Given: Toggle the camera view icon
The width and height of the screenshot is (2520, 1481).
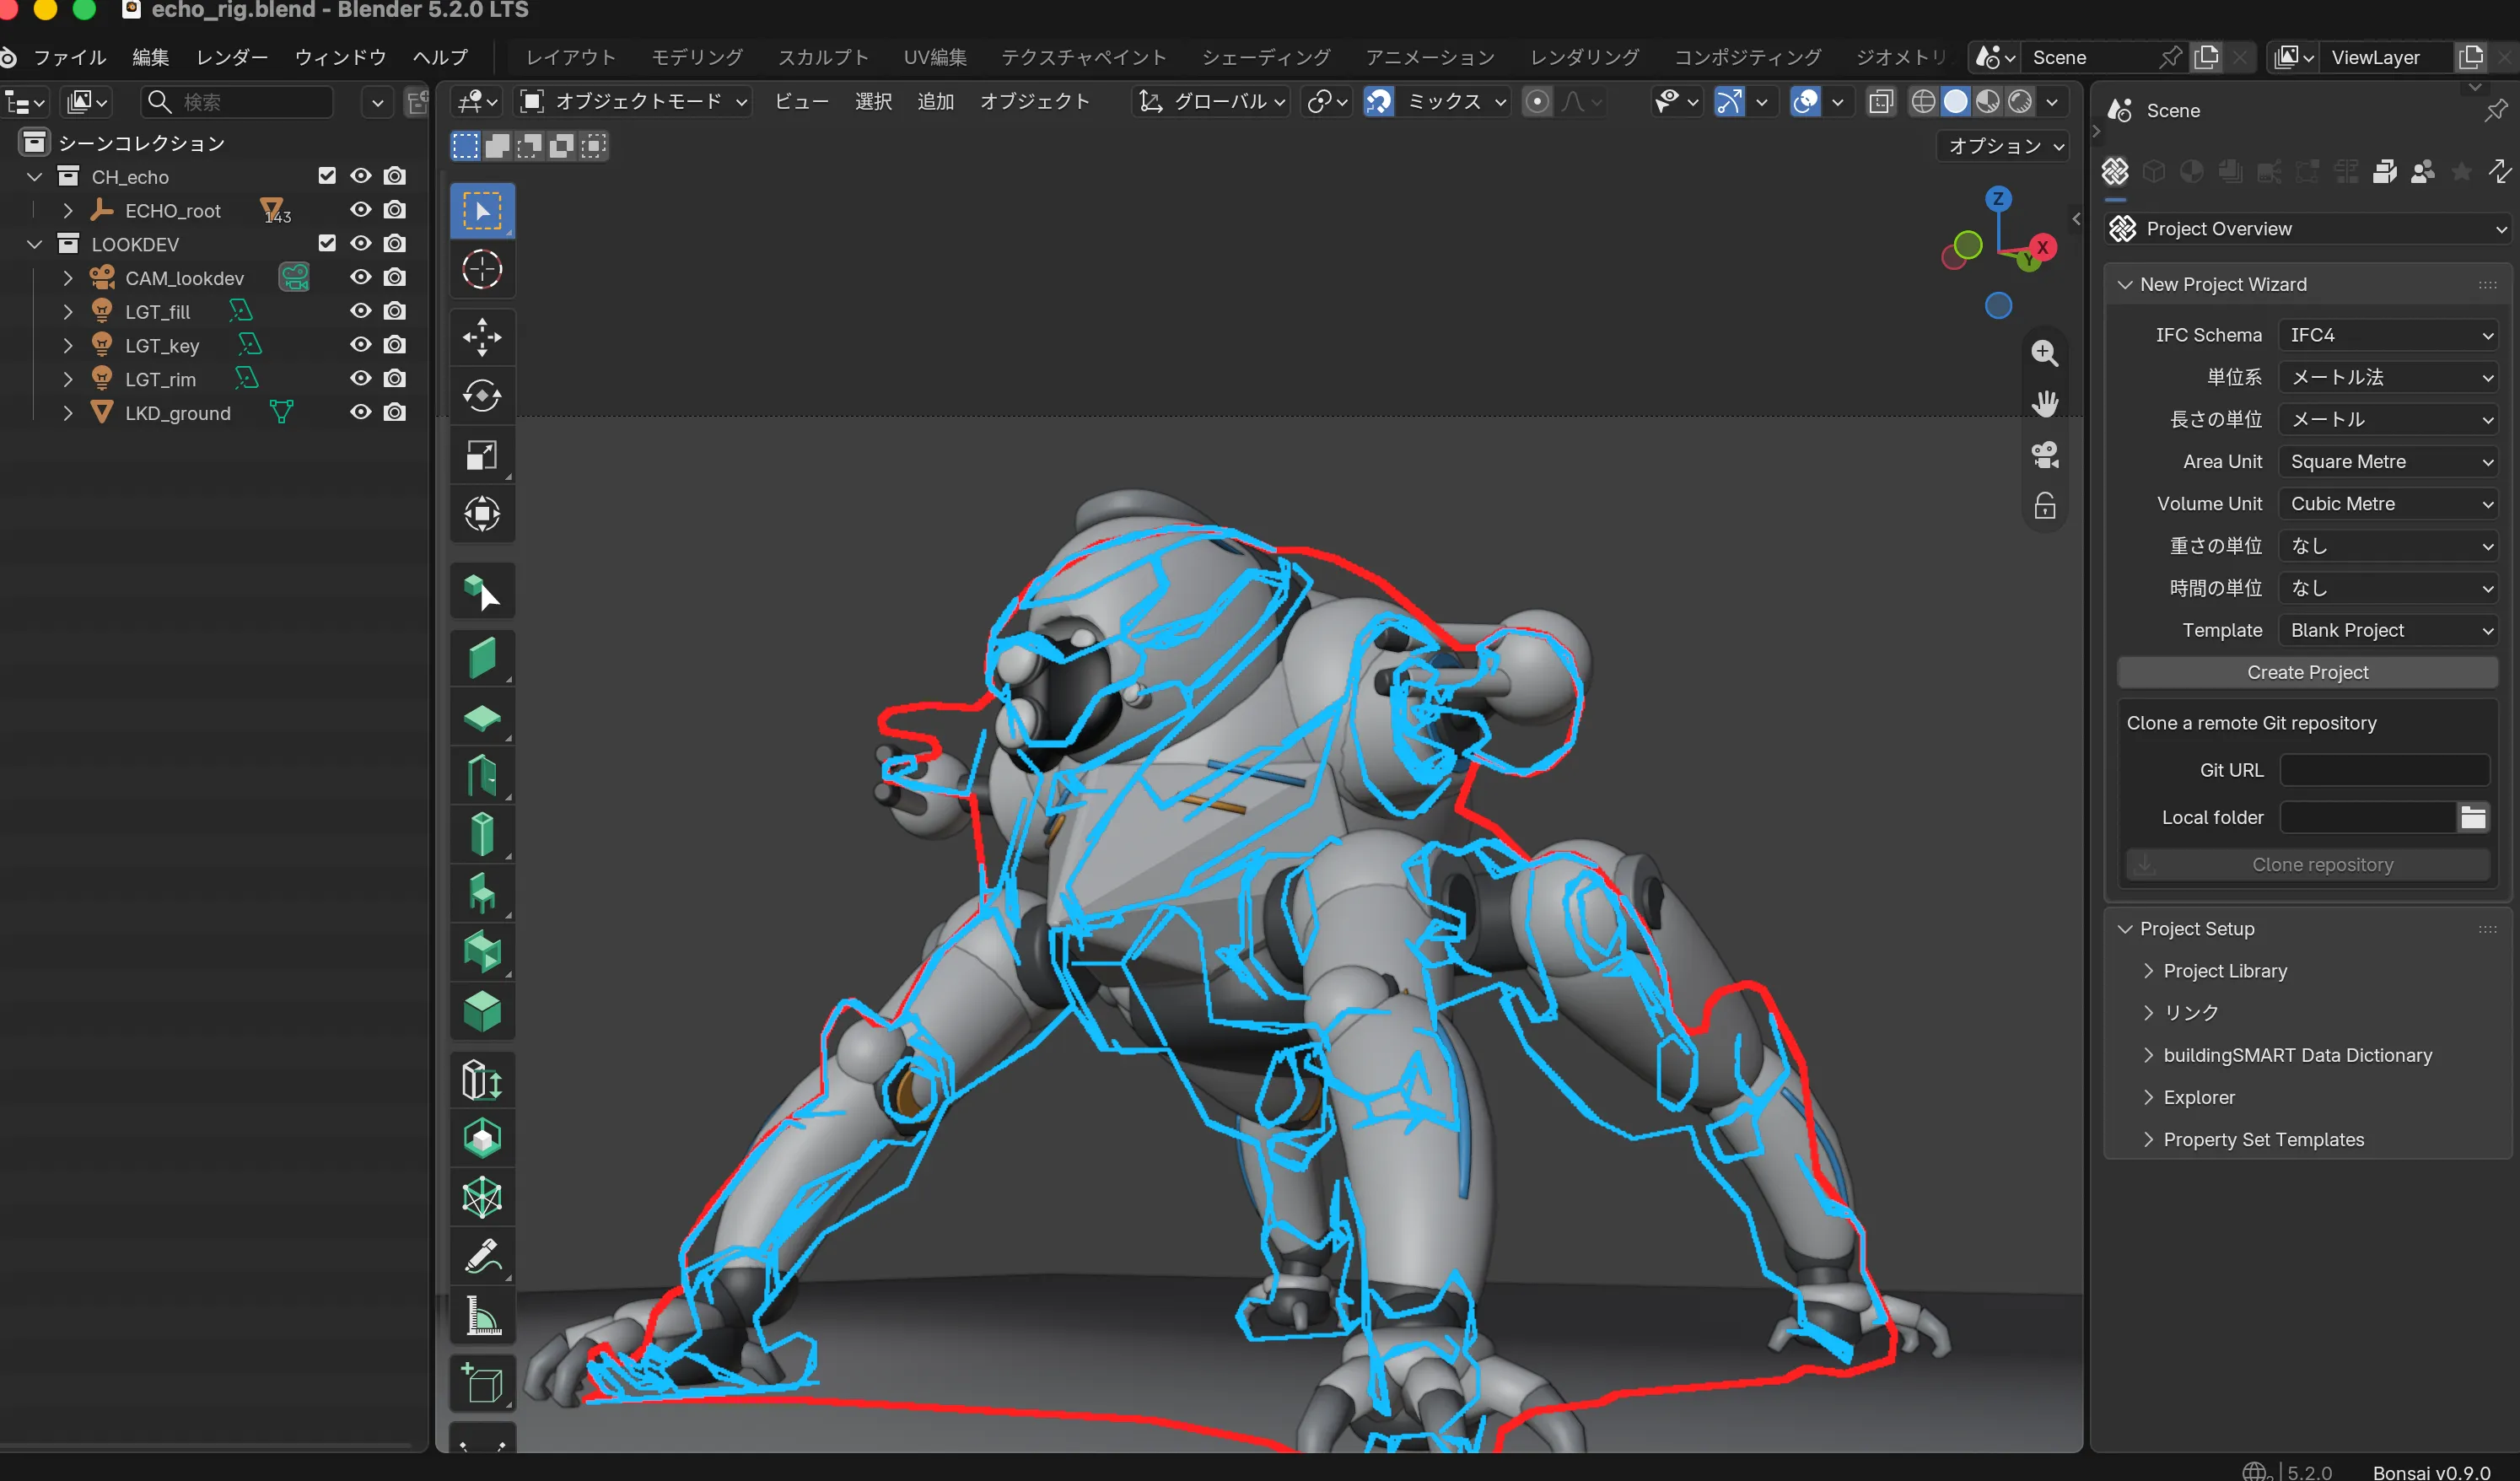Looking at the screenshot, I should 2044,455.
